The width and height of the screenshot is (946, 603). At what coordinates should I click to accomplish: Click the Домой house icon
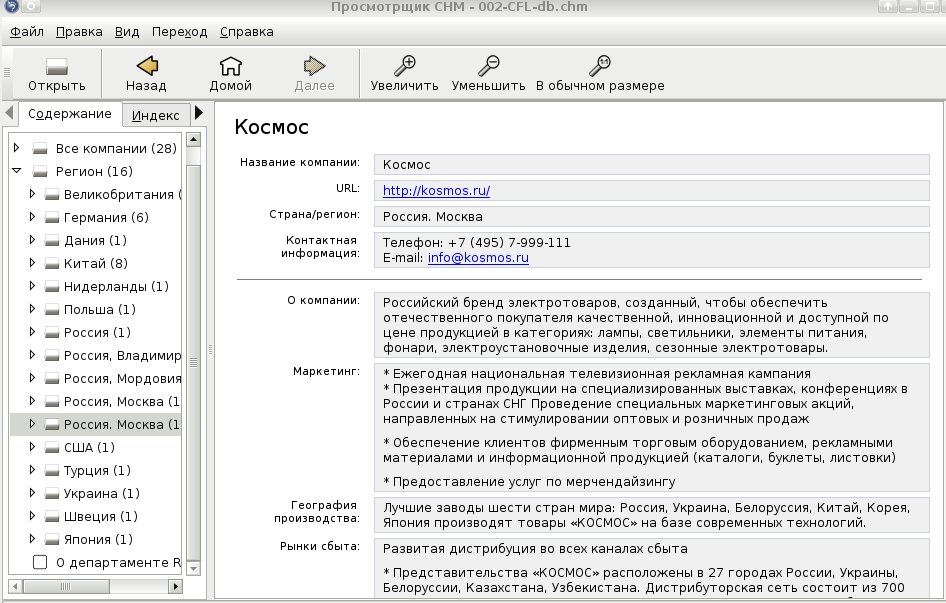pyautogui.click(x=230, y=65)
